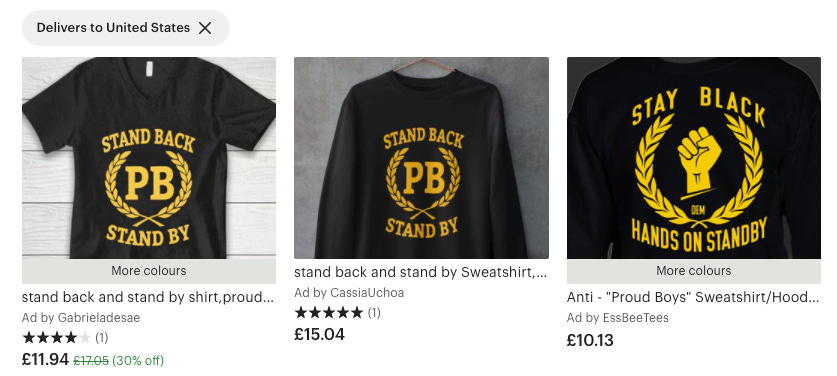Click the five-star rating of CassiaUchoa's sweatshirt
Image resolution: width=837 pixels, height=376 pixels.
click(x=329, y=312)
